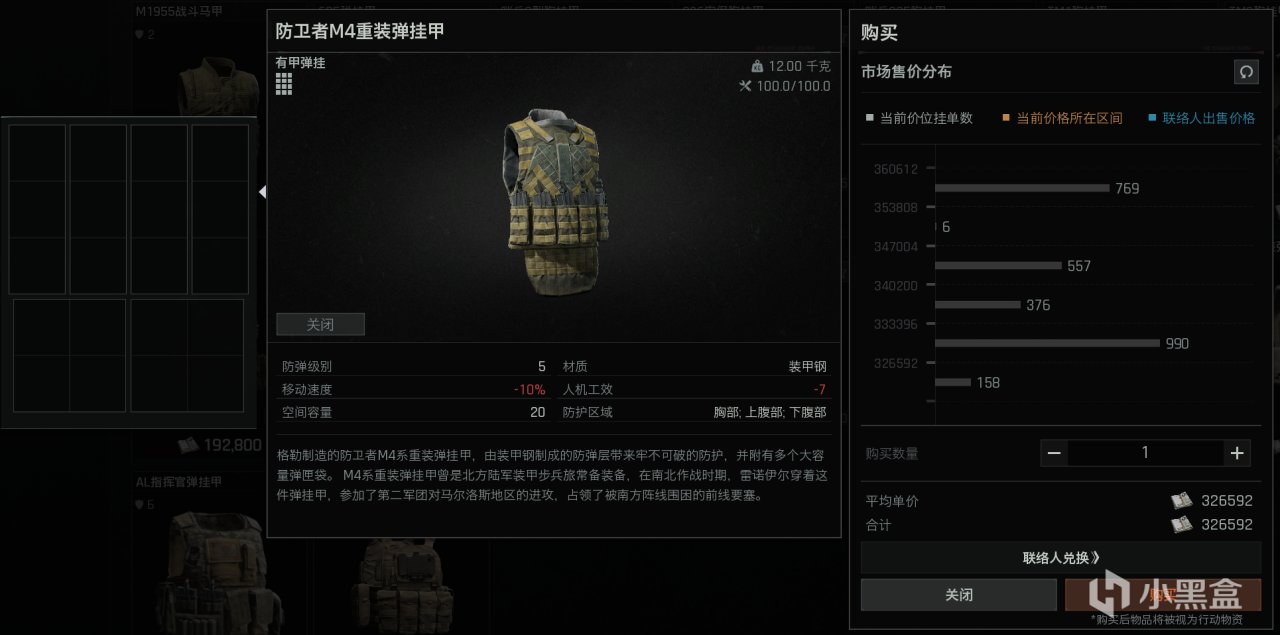Screen dimensions: 1280x635
Task: Click the purchase quantity field showing 1
Action: [x=1145, y=453]
